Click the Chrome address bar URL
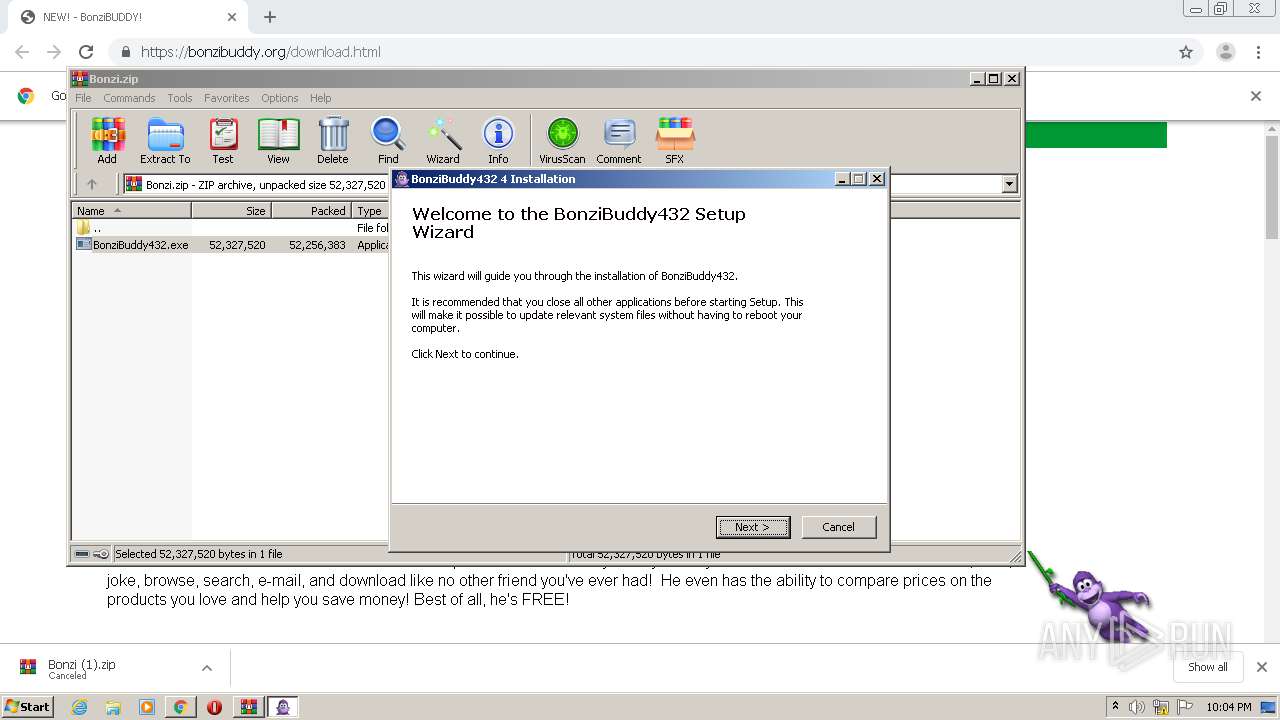The height and width of the screenshot is (720, 1280). pos(261,52)
